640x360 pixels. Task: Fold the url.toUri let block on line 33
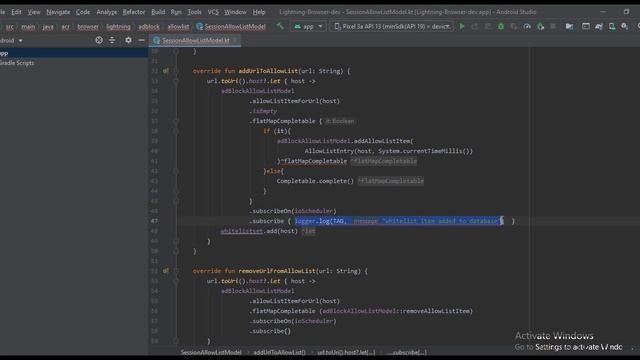(x=176, y=81)
